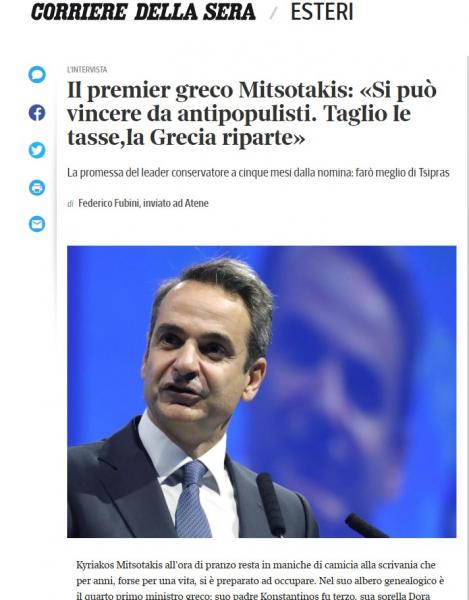The height and width of the screenshot is (600, 469).
Task: Open the article photo of Mitsotakis
Action: pyautogui.click(x=262, y=391)
